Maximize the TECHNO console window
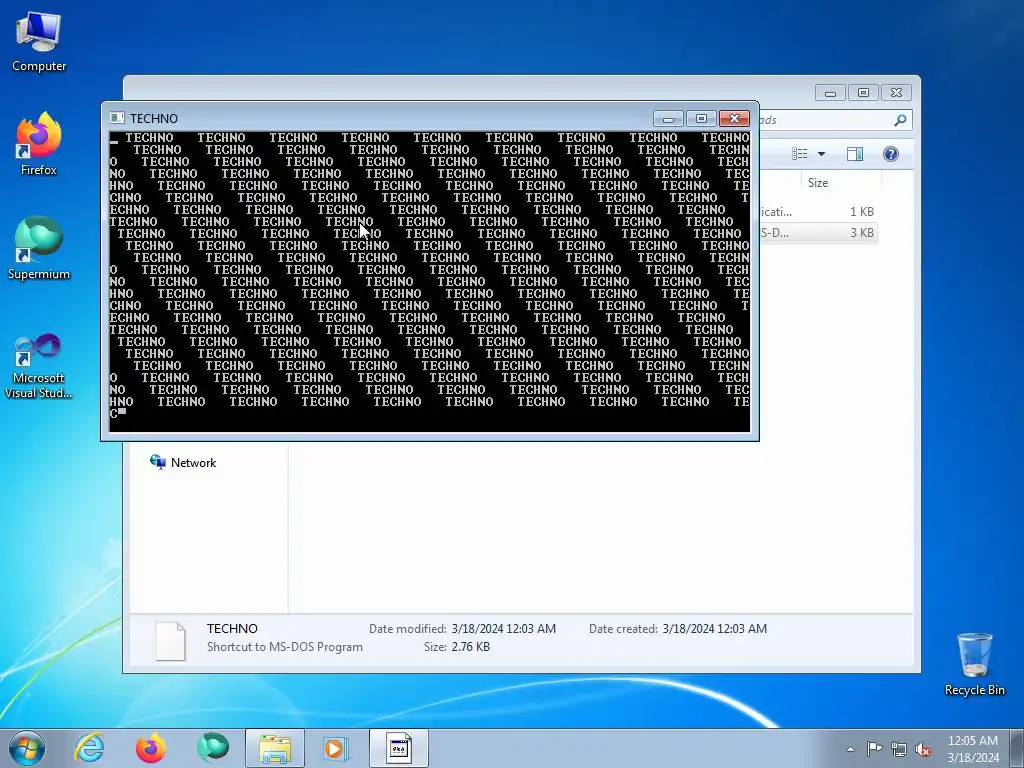Viewport: 1024px width, 768px height. pyautogui.click(x=701, y=118)
